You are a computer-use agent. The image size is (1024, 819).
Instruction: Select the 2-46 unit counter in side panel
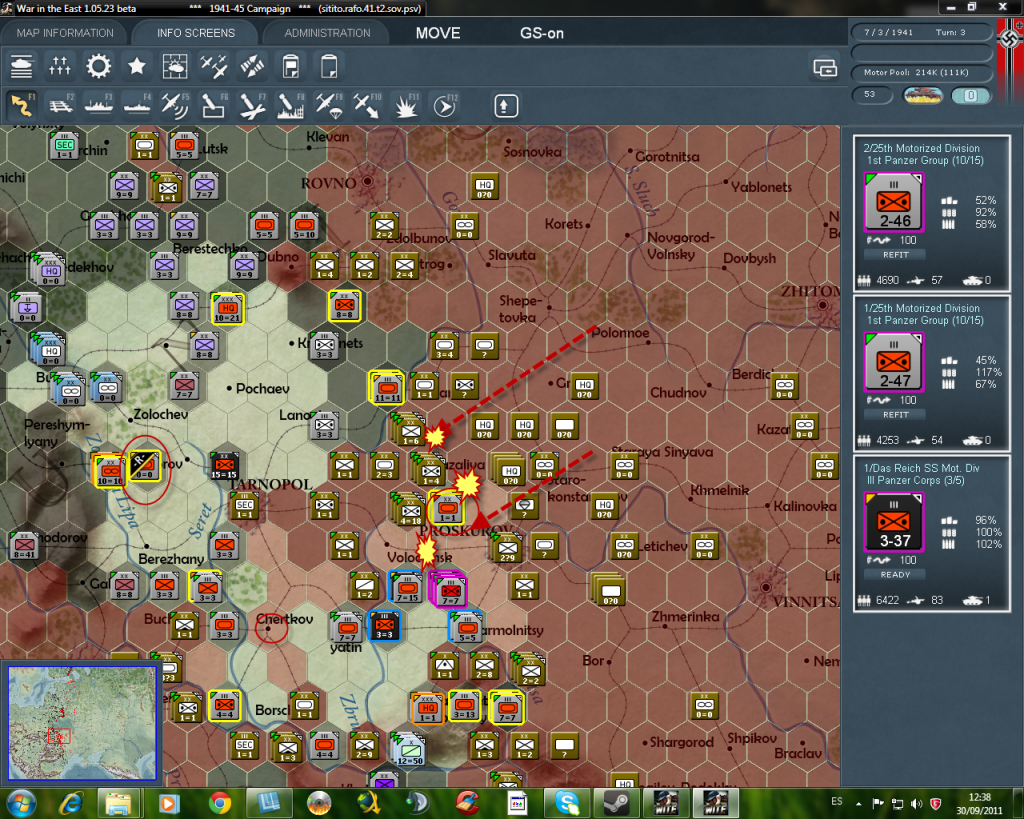894,202
